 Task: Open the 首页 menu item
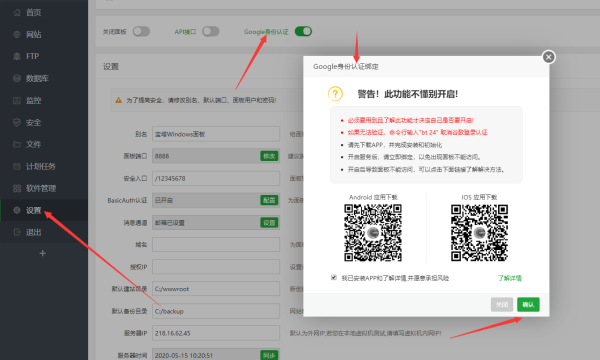34,13
